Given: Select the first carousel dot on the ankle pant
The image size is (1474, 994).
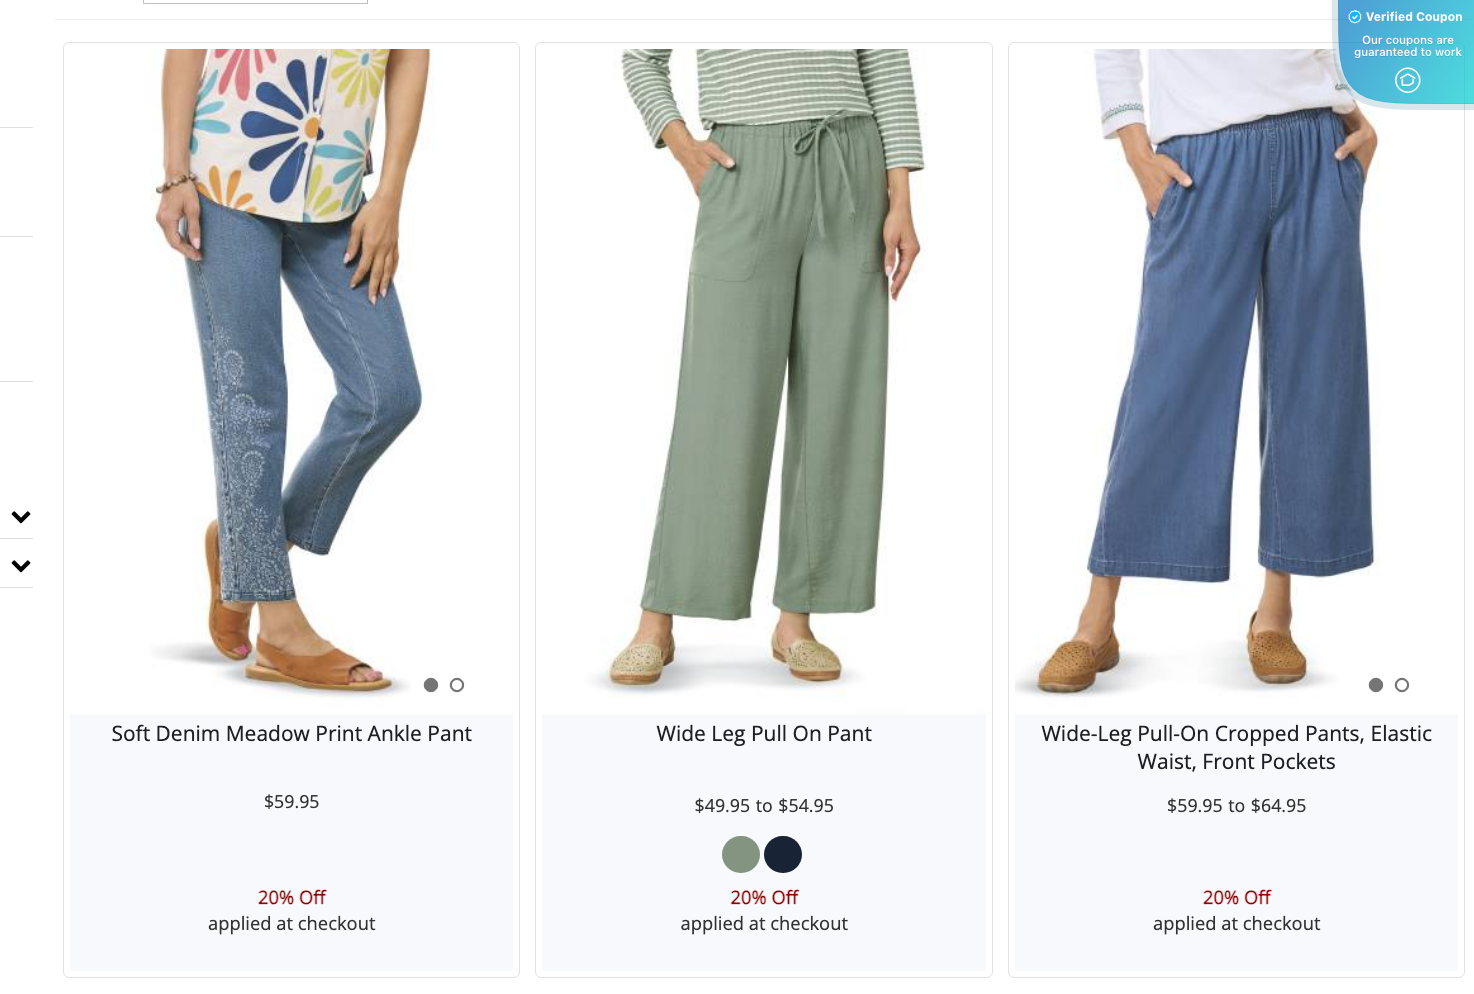Looking at the screenshot, I should pos(431,685).
